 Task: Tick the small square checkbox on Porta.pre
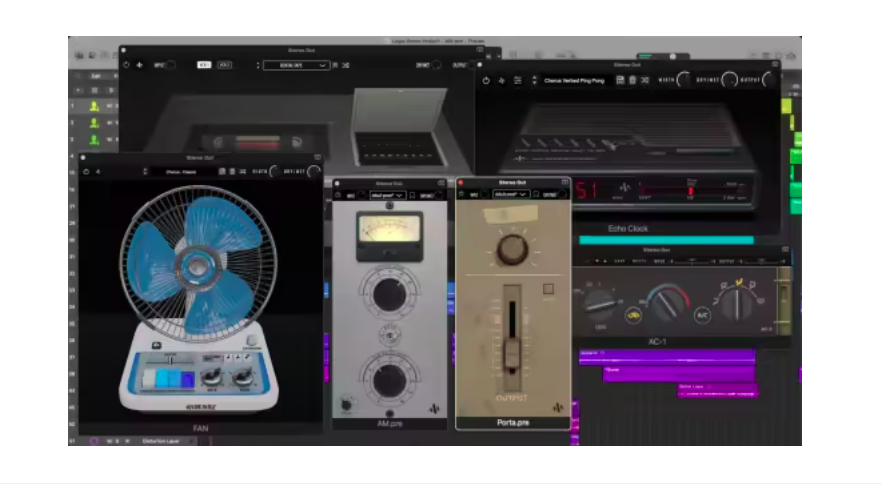(548, 289)
